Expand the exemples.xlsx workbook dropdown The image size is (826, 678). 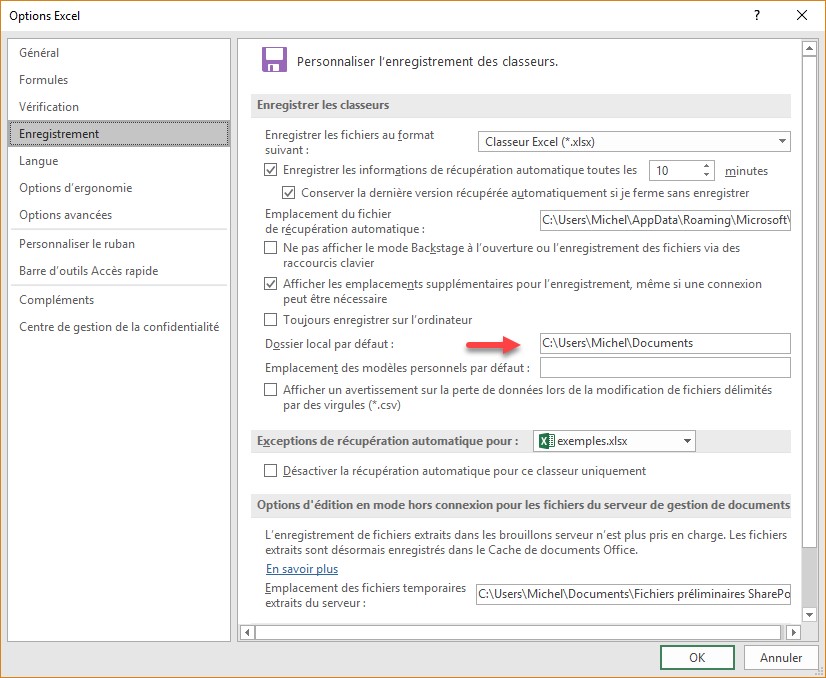point(686,441)
